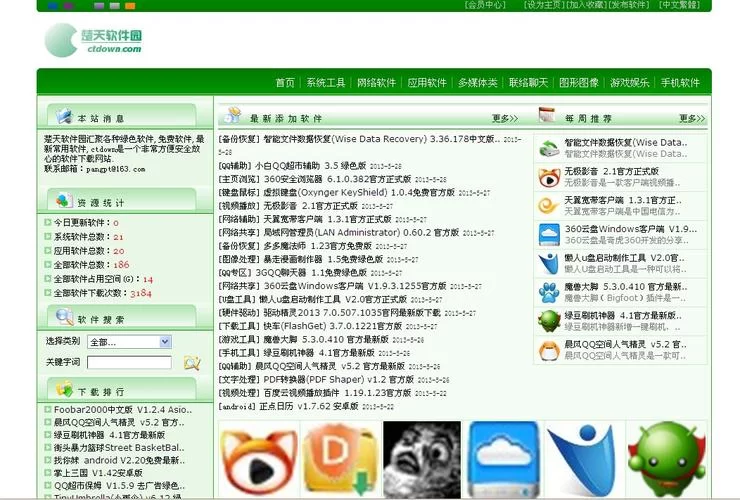
Task: Open the large green android thumbnail
Action: pos(667,459)
